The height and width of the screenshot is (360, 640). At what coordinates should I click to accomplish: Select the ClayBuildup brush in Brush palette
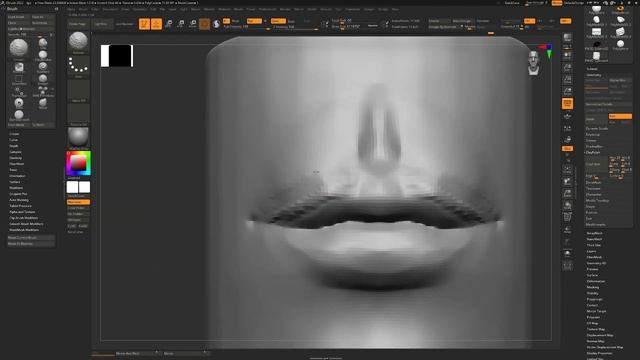43,56
